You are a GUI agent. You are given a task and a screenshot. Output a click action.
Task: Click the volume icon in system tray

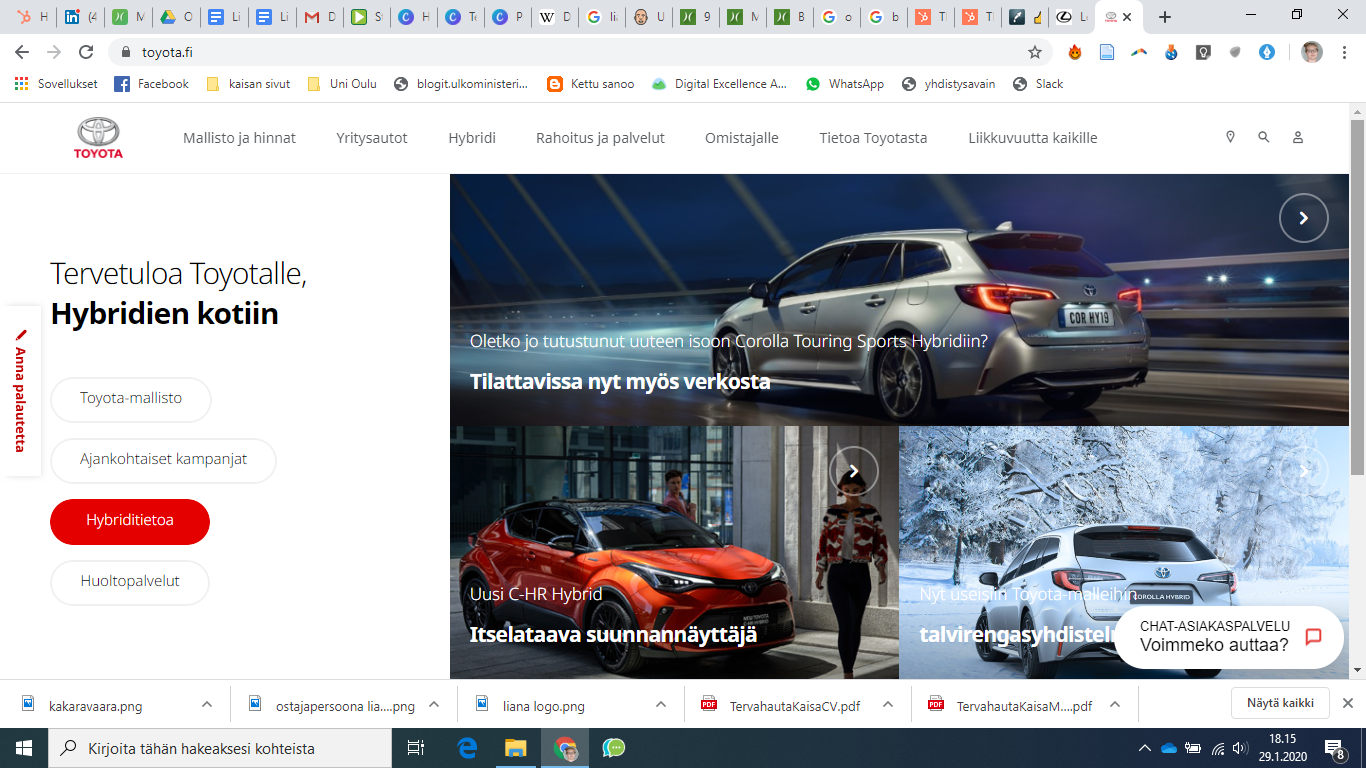(1241, 748)
